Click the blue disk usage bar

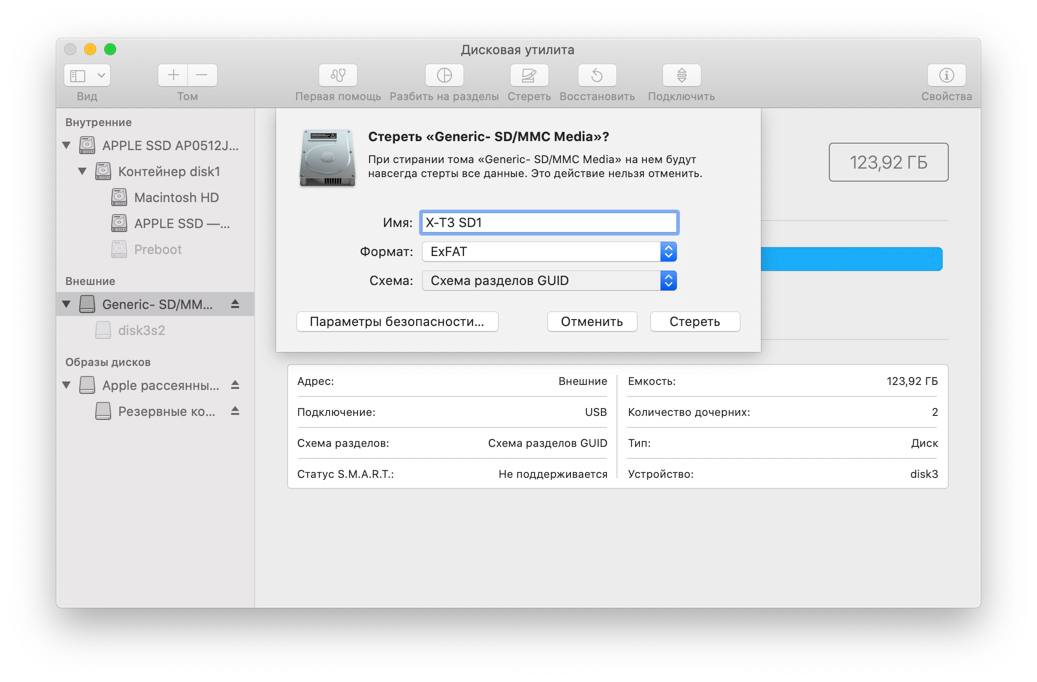852,259
